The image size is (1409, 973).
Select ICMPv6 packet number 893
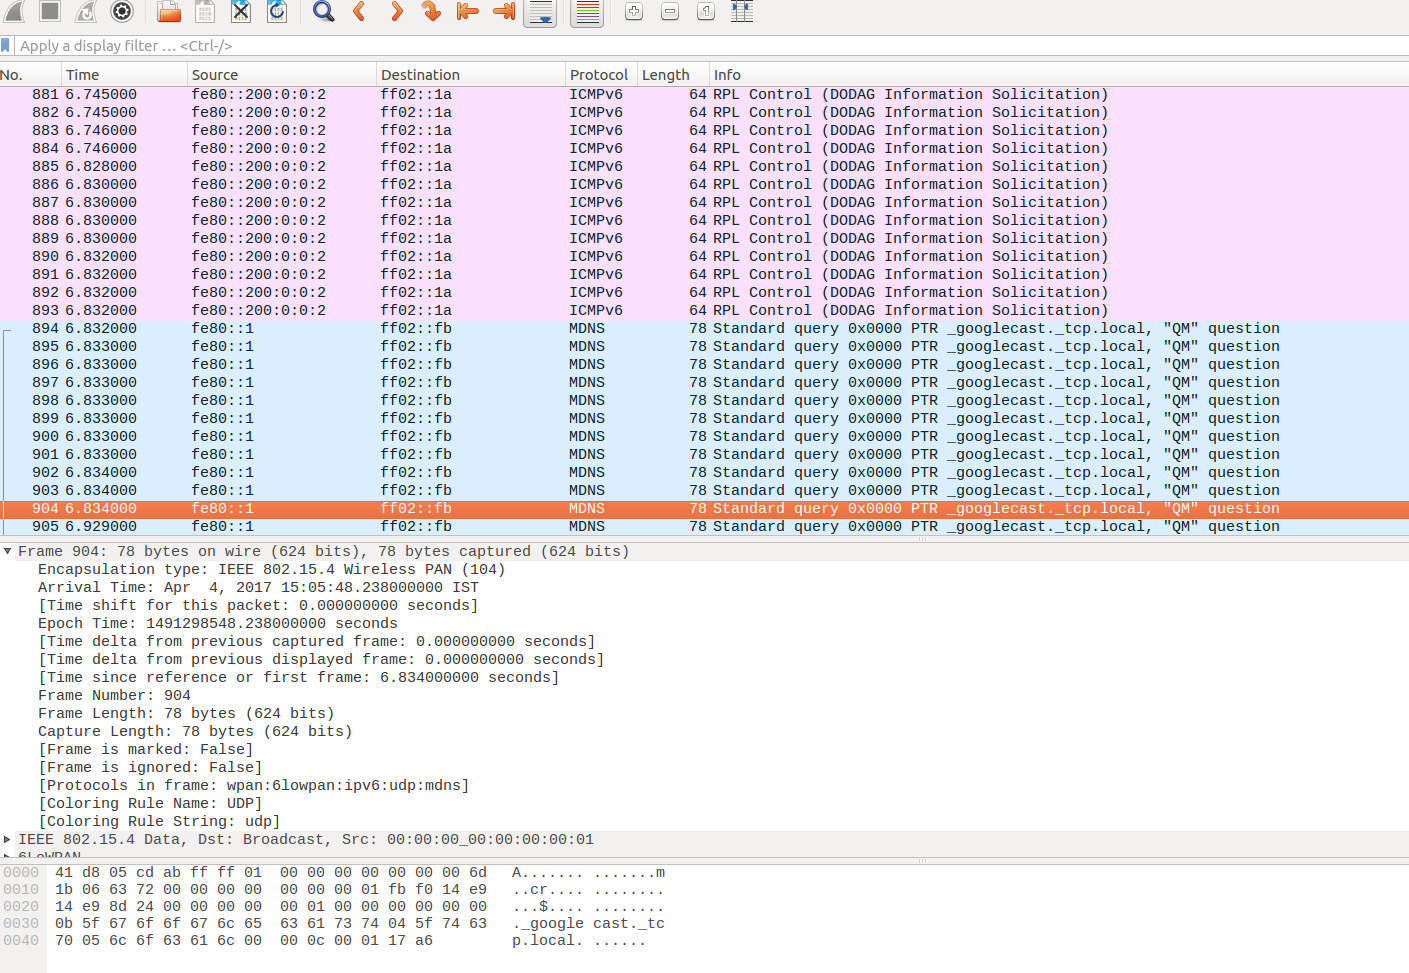(704, 311)
